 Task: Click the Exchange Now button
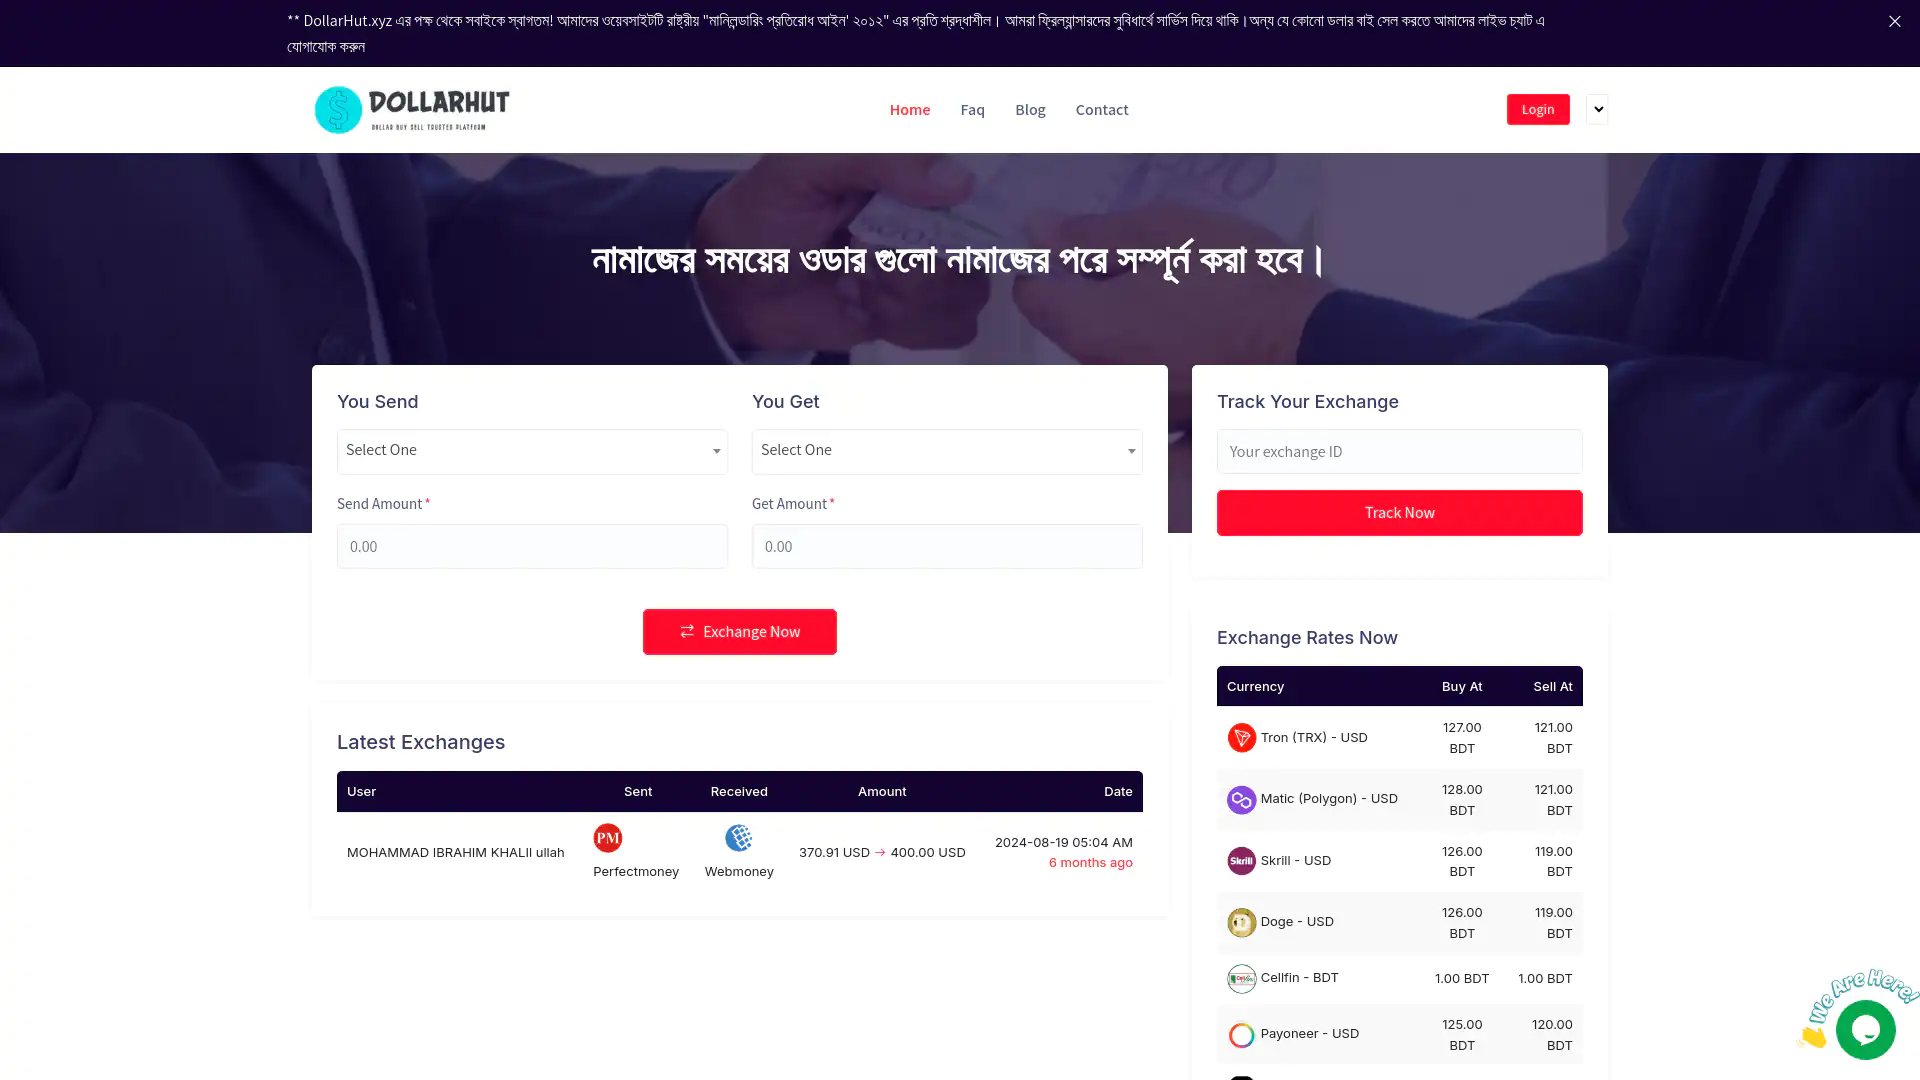740,632
